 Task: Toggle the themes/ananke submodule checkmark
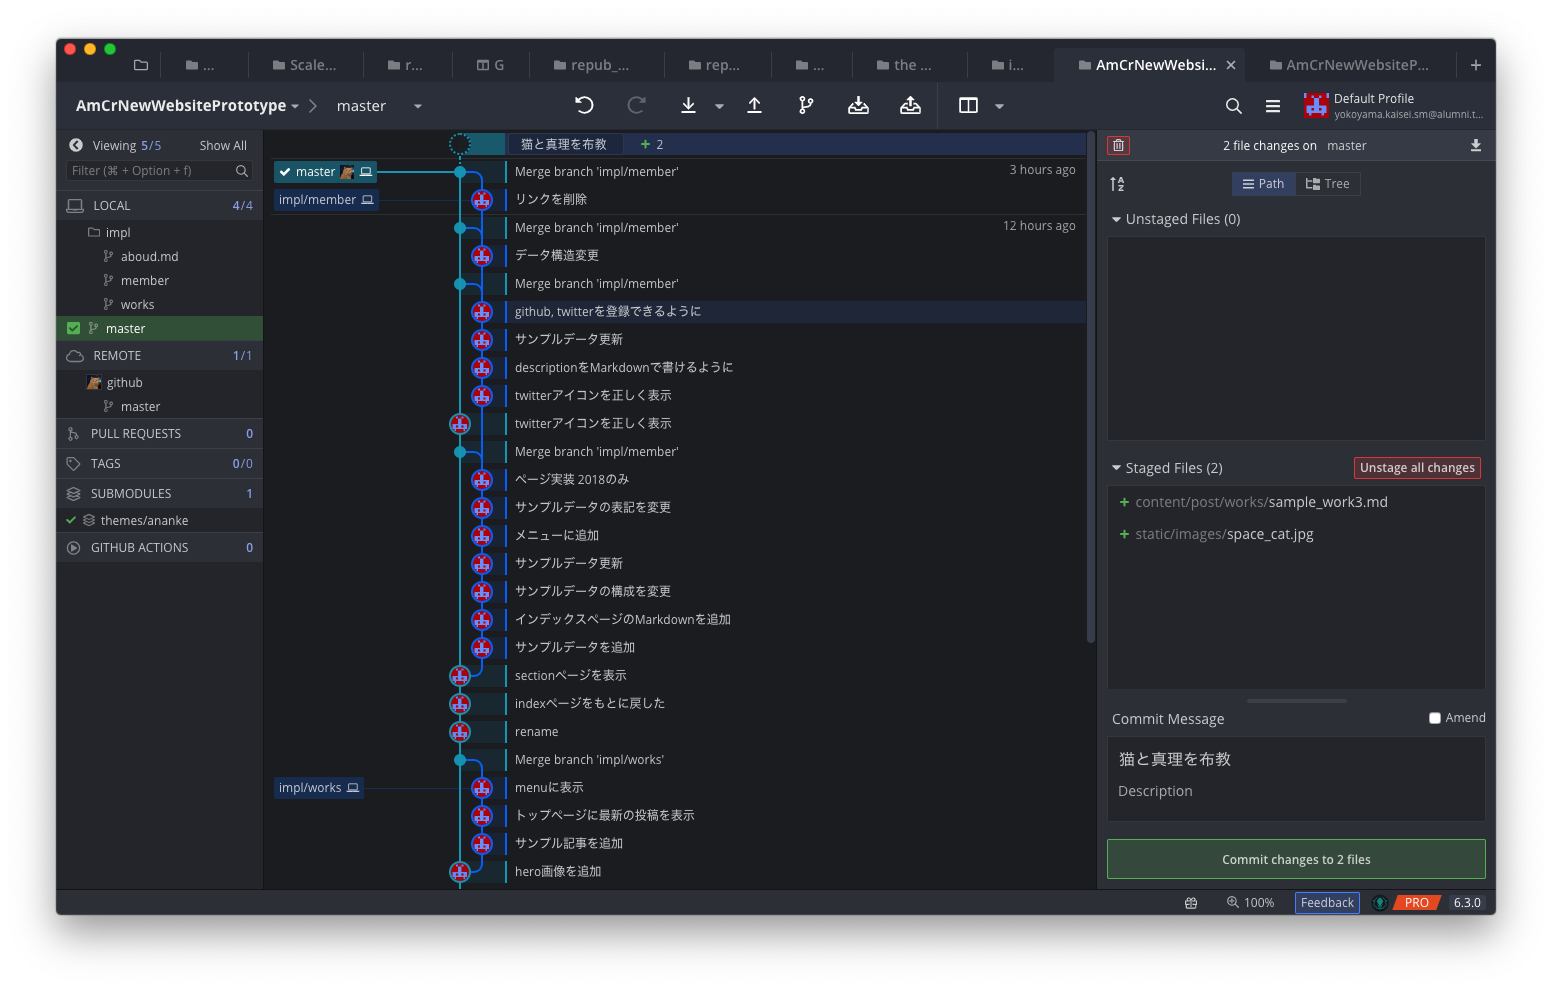tap(71, 520)
